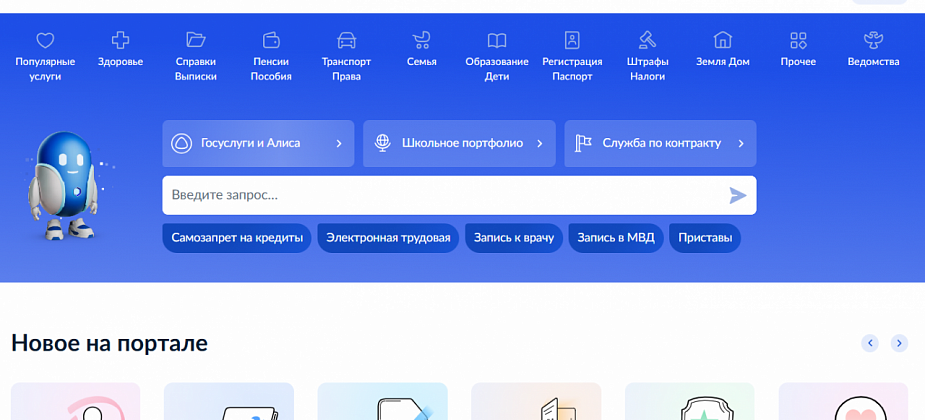This screenshot has width=925, height=420.
Task: Expand Служба по контракту chevron
Action: [742, 143]
